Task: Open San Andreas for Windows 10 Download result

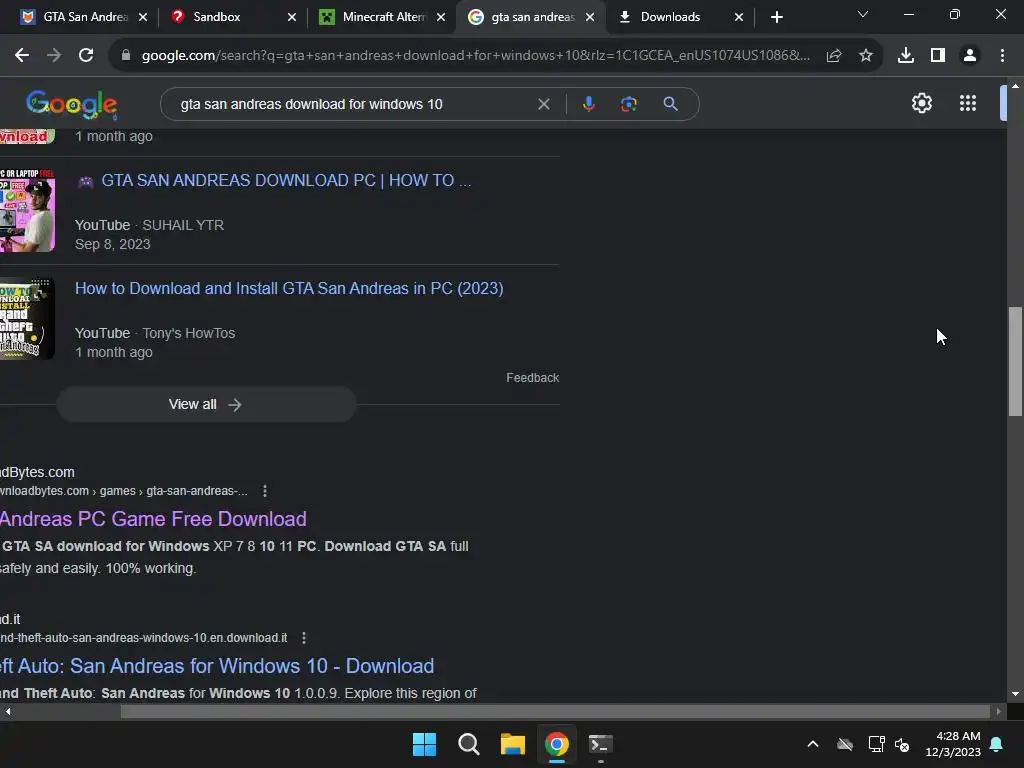Action: coord(217,666)
